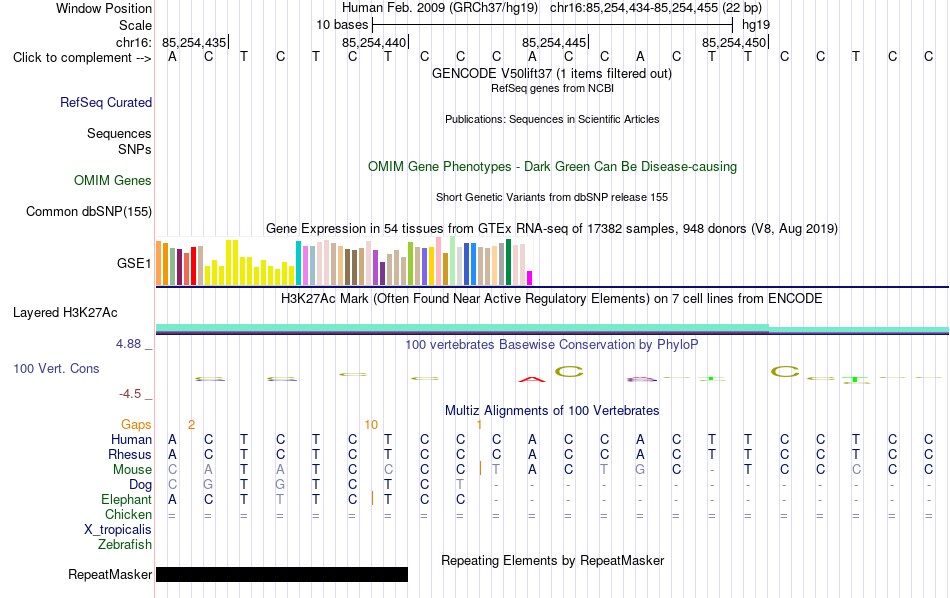Screen dimensions: 950x598
Task: Open the 100 Vert. Cons track label
Action: (x=56, y=368)
